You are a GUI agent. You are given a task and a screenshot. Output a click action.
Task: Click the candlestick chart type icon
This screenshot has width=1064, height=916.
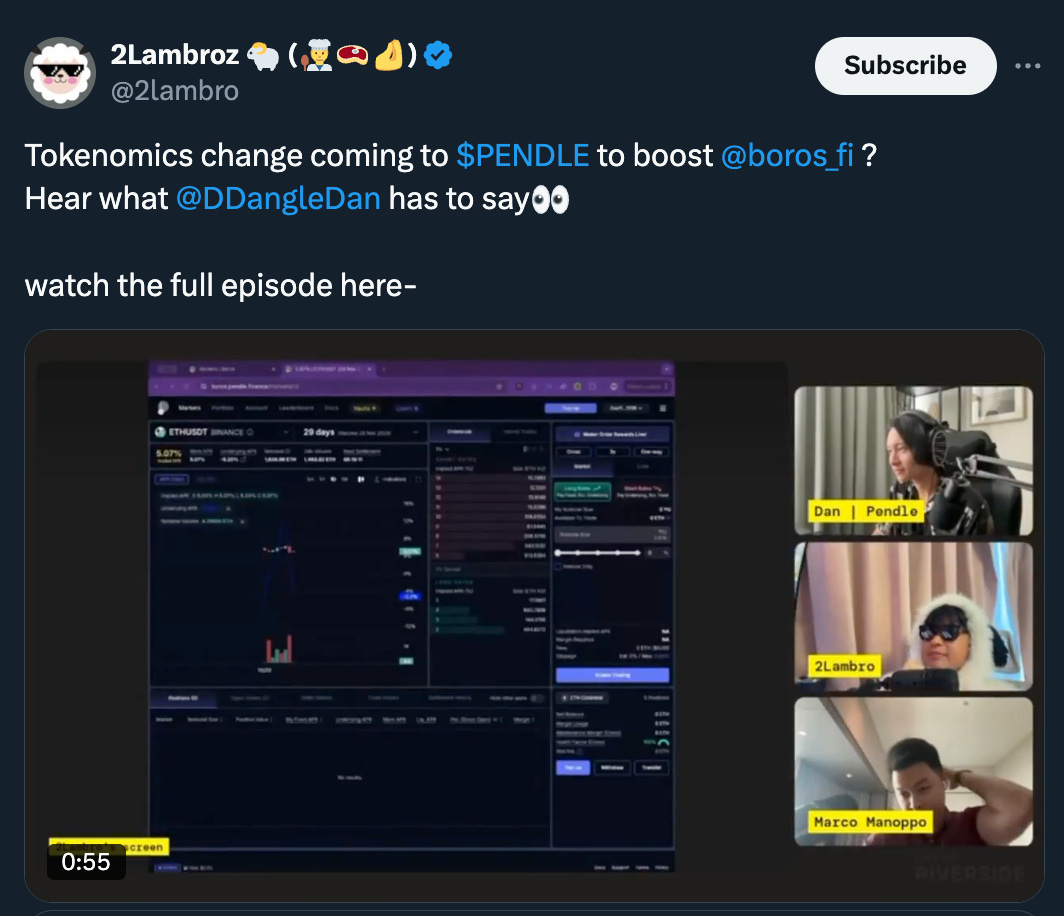[x=361, y=479]
